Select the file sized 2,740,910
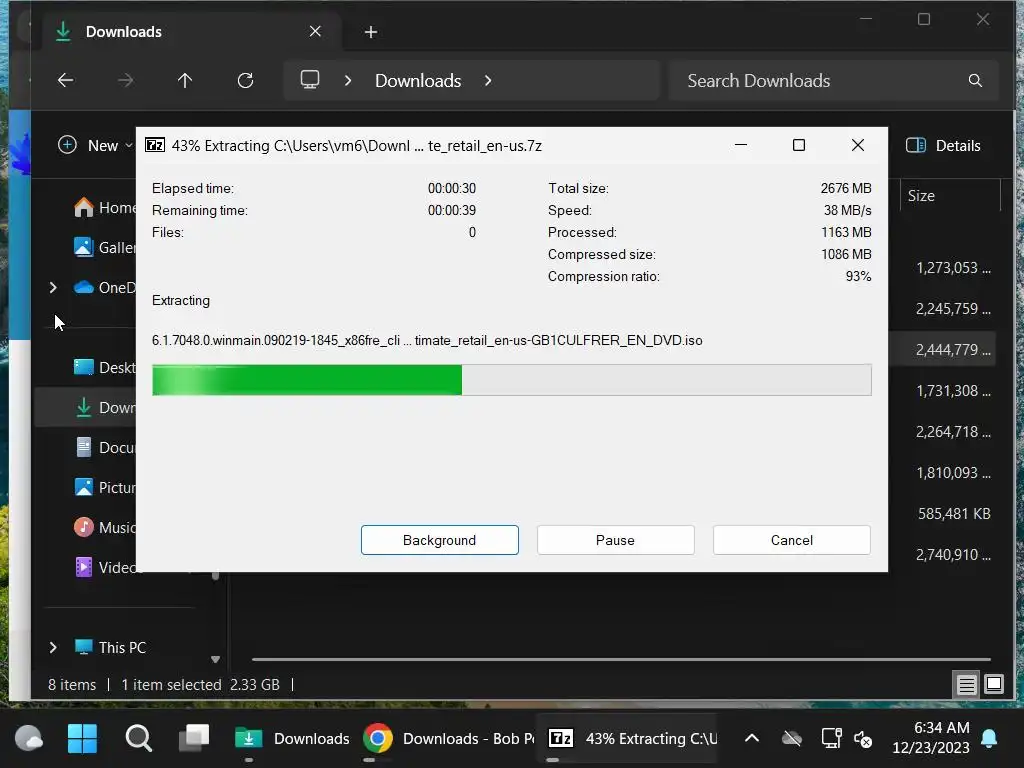The height and width of the screenshot is (768, 1024). (953, 554)
